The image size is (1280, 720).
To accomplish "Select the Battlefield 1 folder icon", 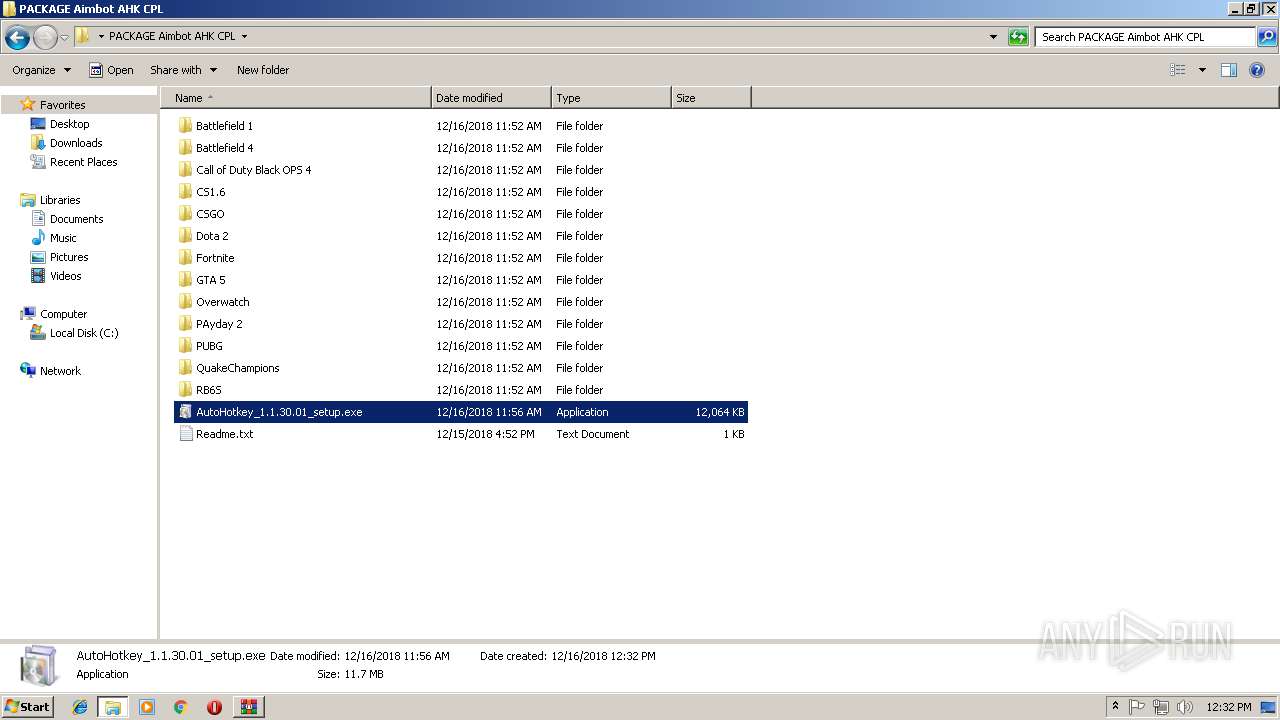I will coord(185,126).
